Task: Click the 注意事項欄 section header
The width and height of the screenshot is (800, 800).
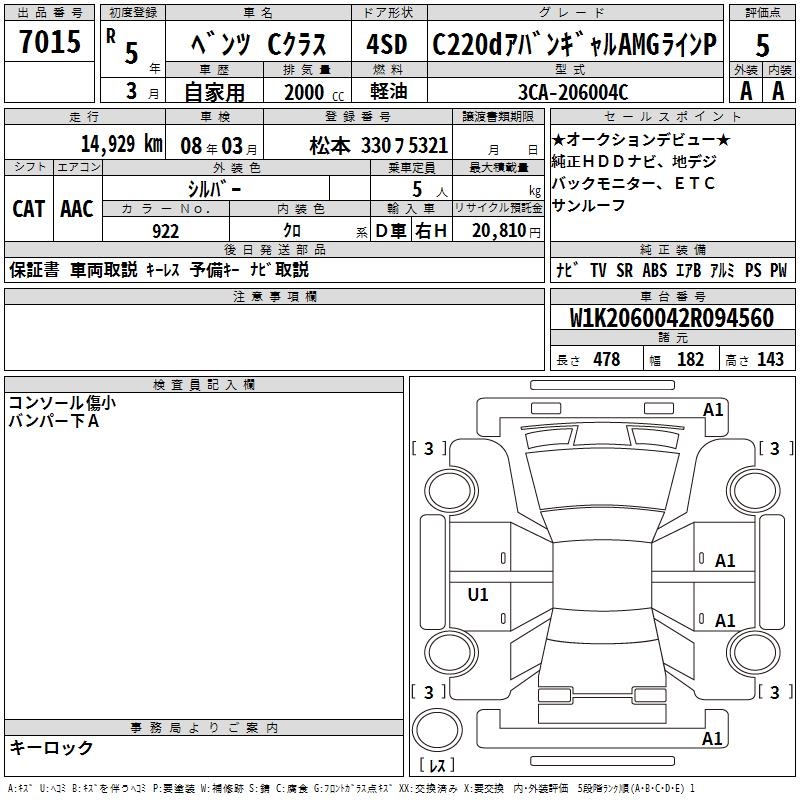Action: point(274,296)
